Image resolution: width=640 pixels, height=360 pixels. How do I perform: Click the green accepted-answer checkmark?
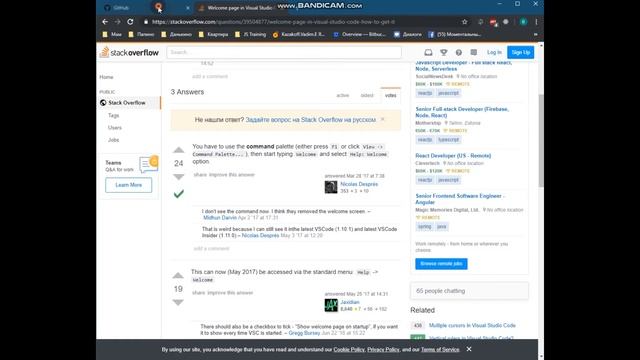click(x=178, y=194)
